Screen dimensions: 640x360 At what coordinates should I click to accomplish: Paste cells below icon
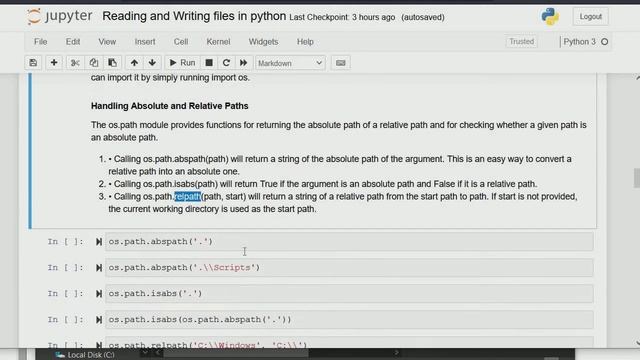(112, 63)
